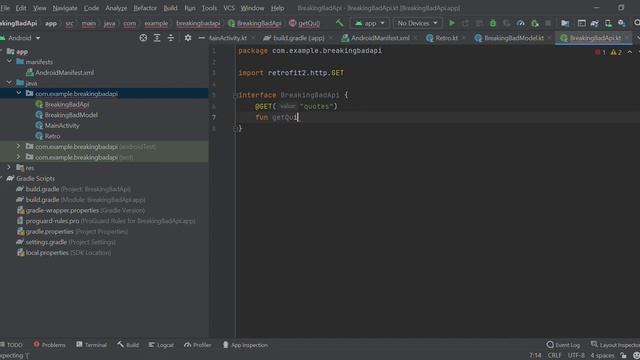640x360 pixels.
Task: Click the 4 spaces indent setting in status bar
Action: click(602, 356)
